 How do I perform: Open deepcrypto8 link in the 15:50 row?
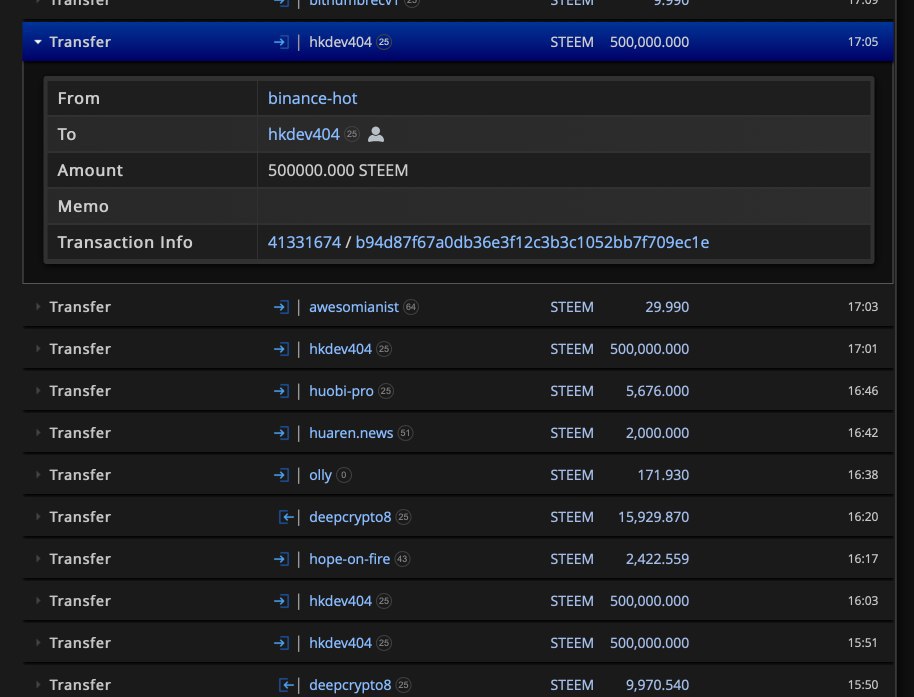[x=350, y=684]
